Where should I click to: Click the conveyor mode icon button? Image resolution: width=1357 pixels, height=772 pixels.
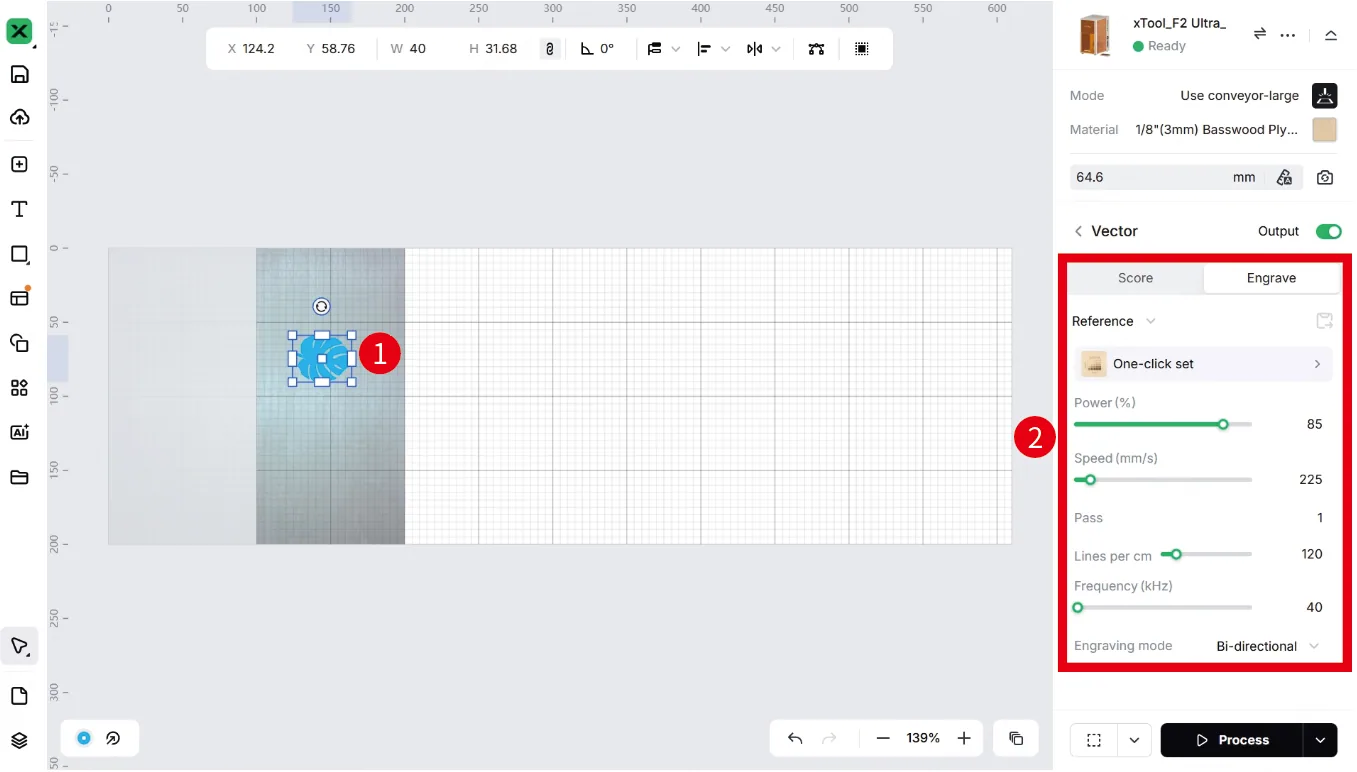(x=1325, y=96)
